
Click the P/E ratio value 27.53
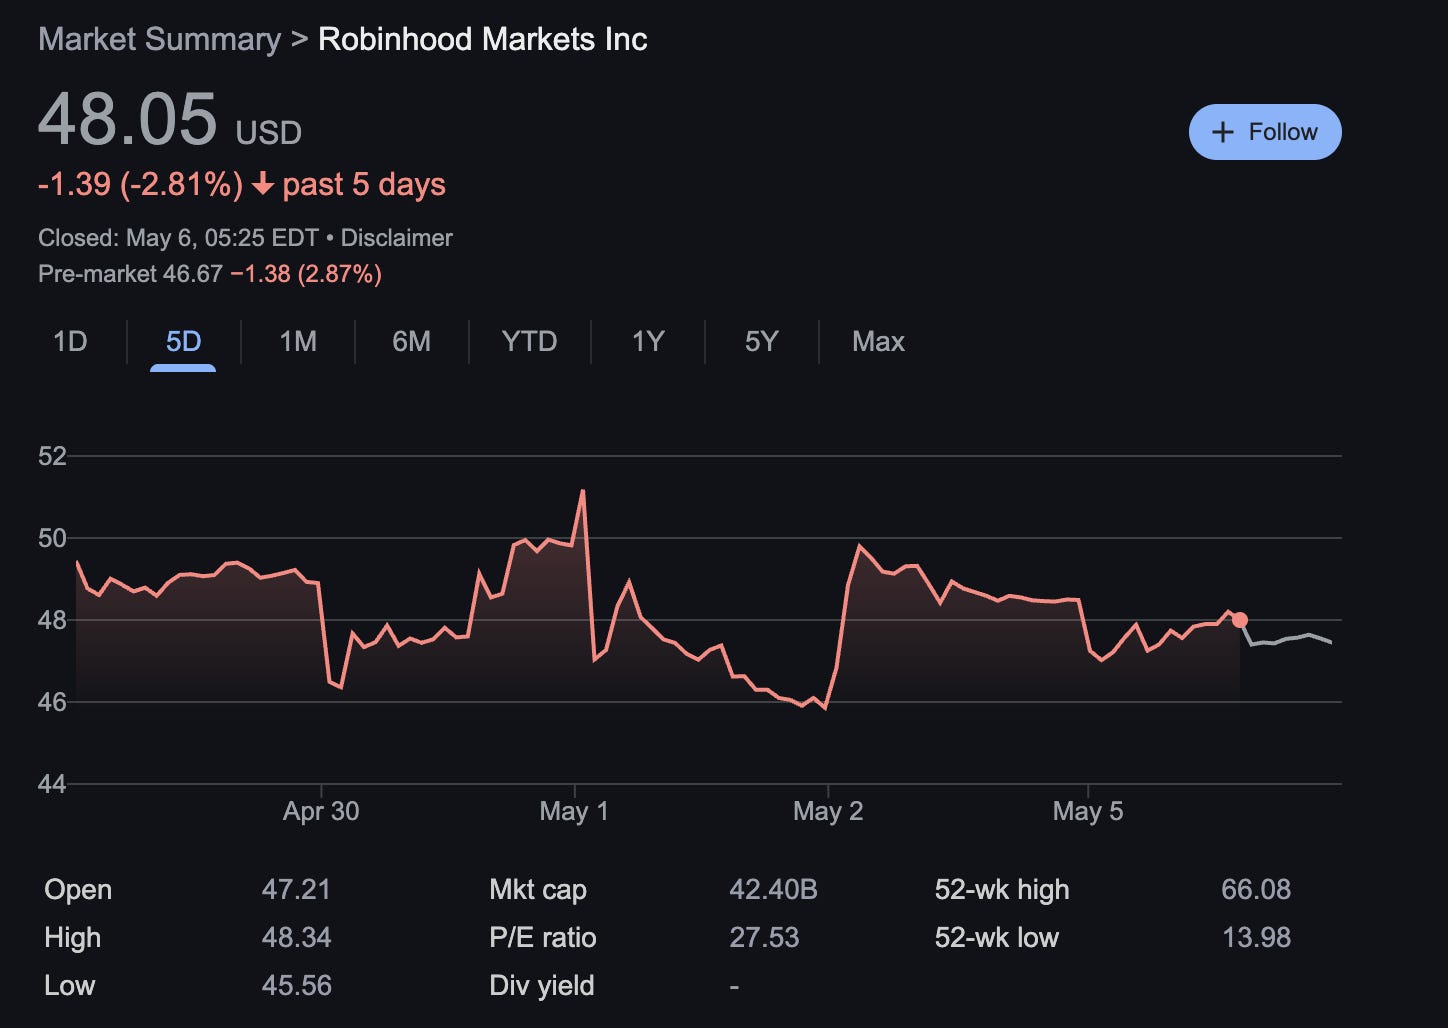pos(764,938)
